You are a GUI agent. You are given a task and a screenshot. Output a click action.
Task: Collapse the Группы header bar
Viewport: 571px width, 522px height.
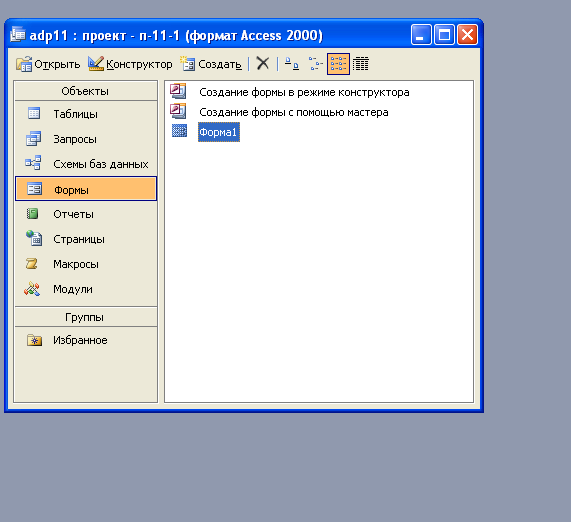click(x=86, y=317)
